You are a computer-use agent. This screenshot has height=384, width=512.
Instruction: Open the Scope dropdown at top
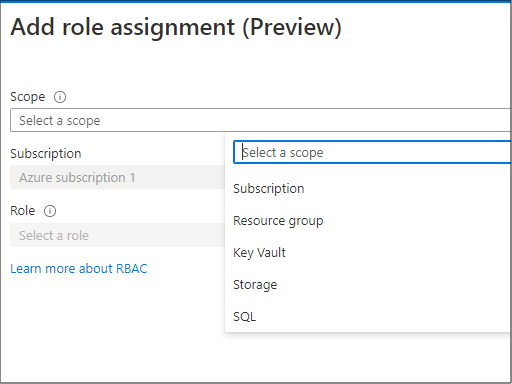click(x=261, y=120)
